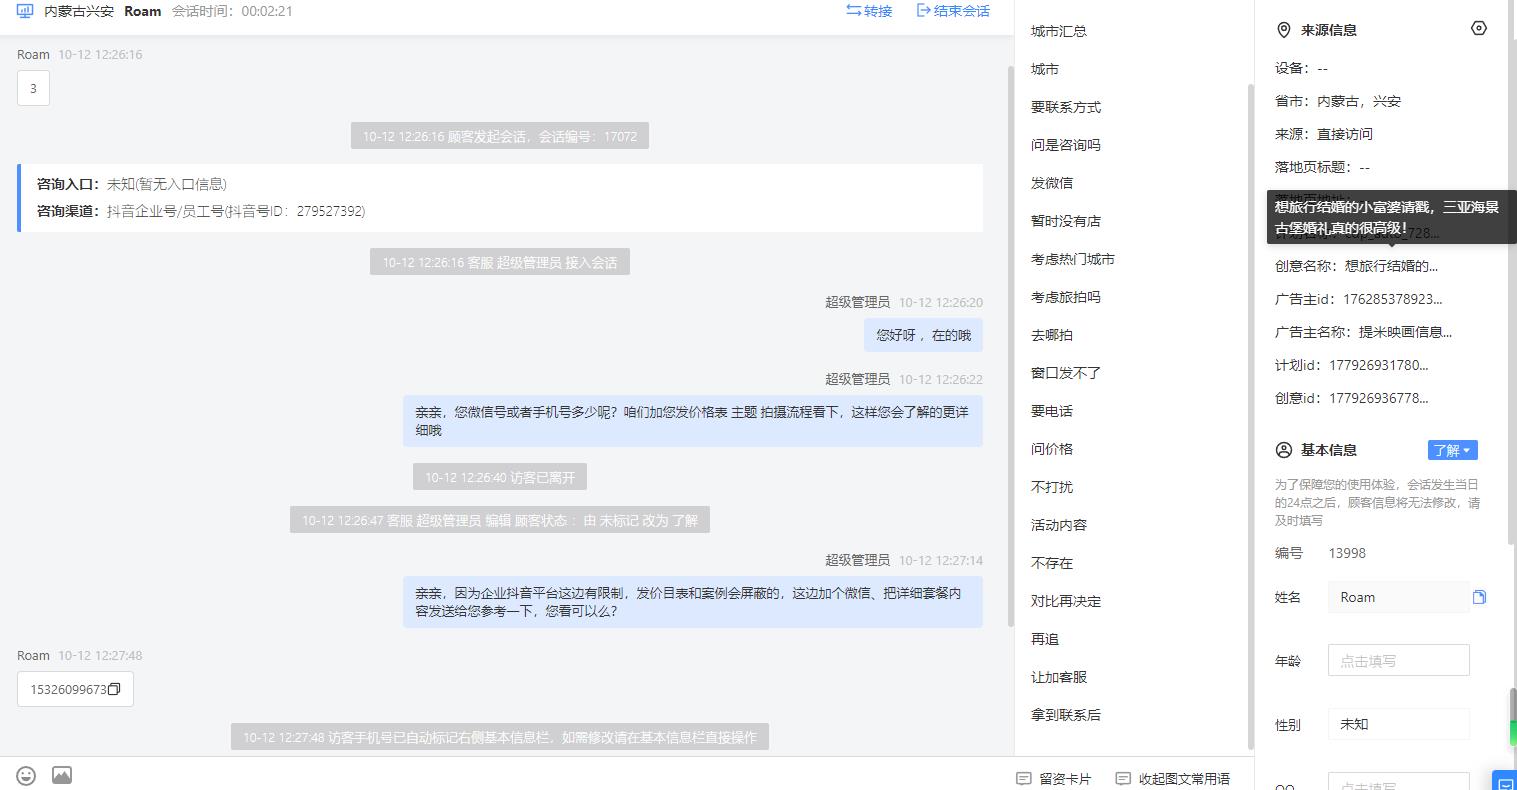Click the location pin icon by 来源信息
This screenshot has height=790, width=1517.
1284,30
